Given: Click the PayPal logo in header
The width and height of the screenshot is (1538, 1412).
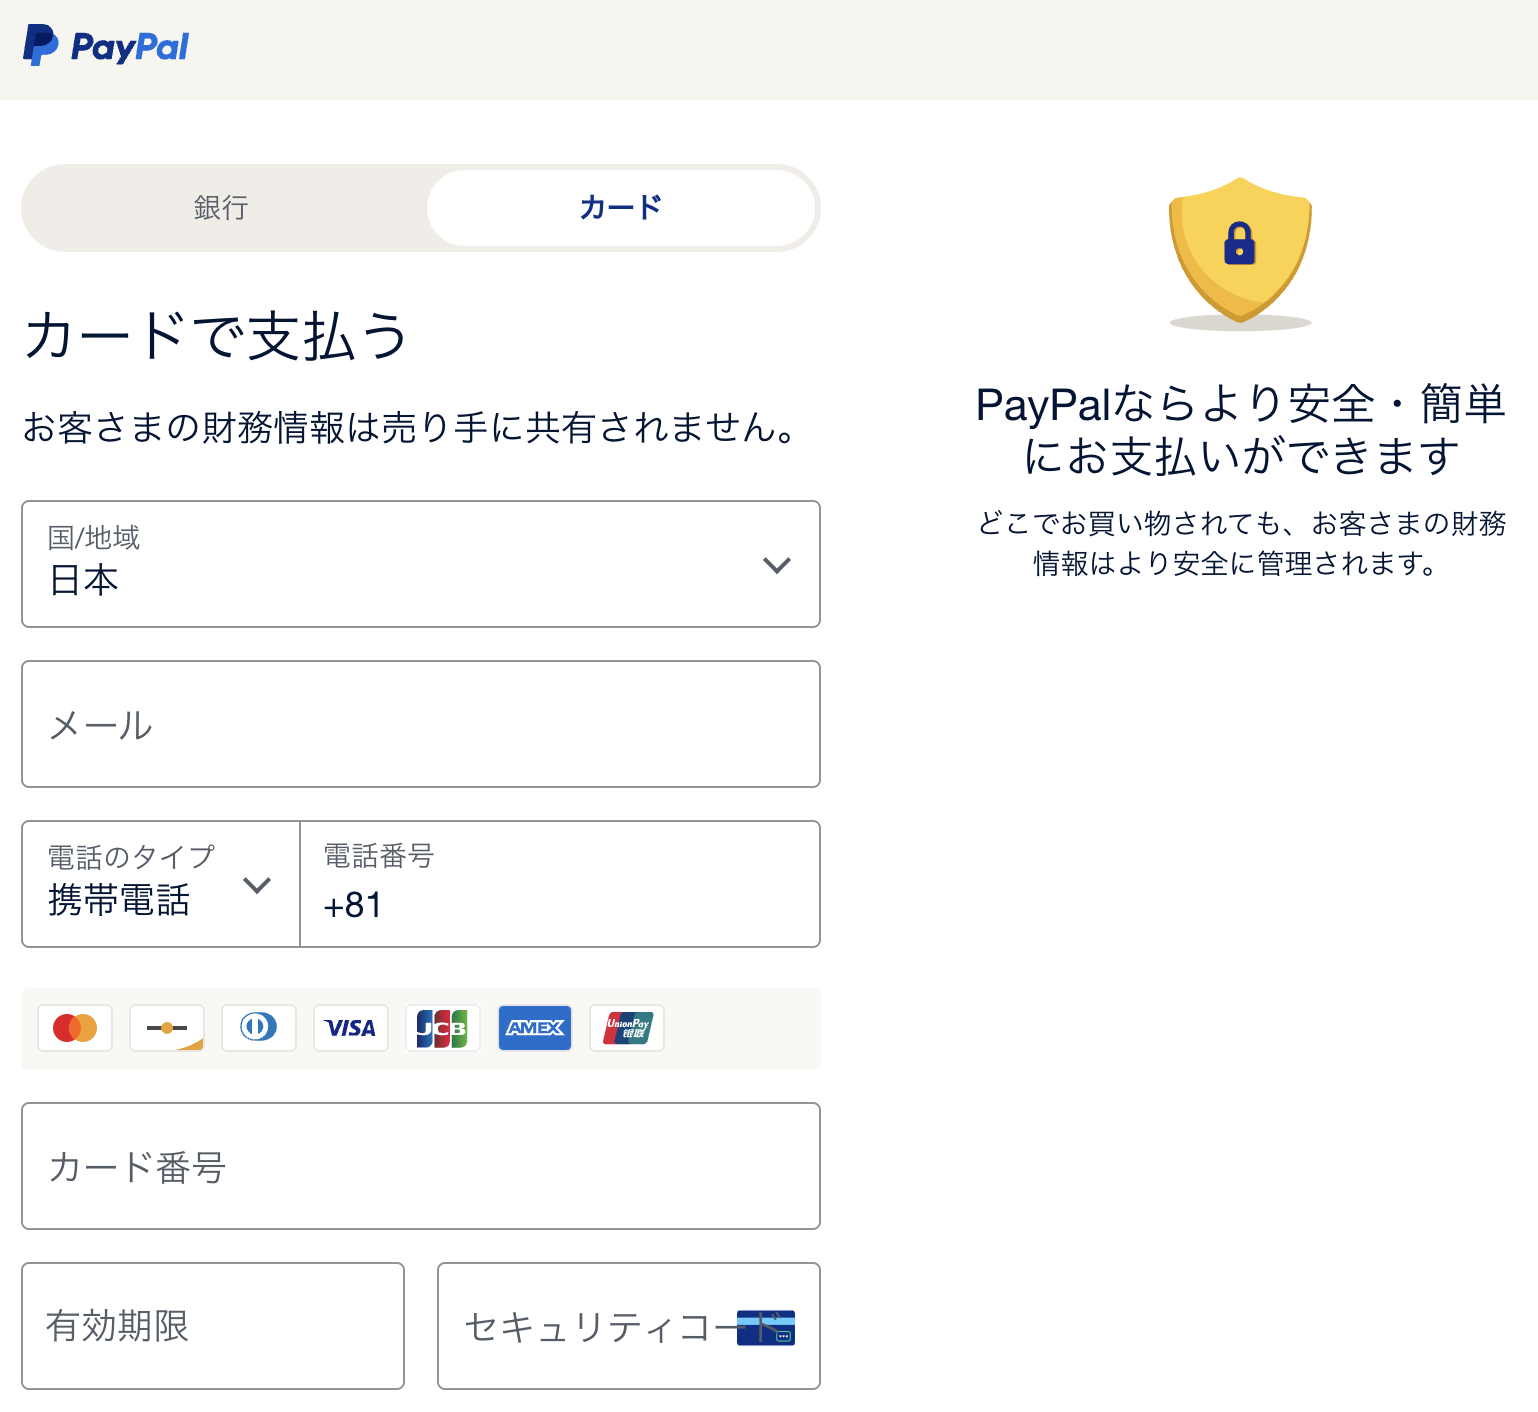Looking at the screenshot, I should tap(106, 46).
